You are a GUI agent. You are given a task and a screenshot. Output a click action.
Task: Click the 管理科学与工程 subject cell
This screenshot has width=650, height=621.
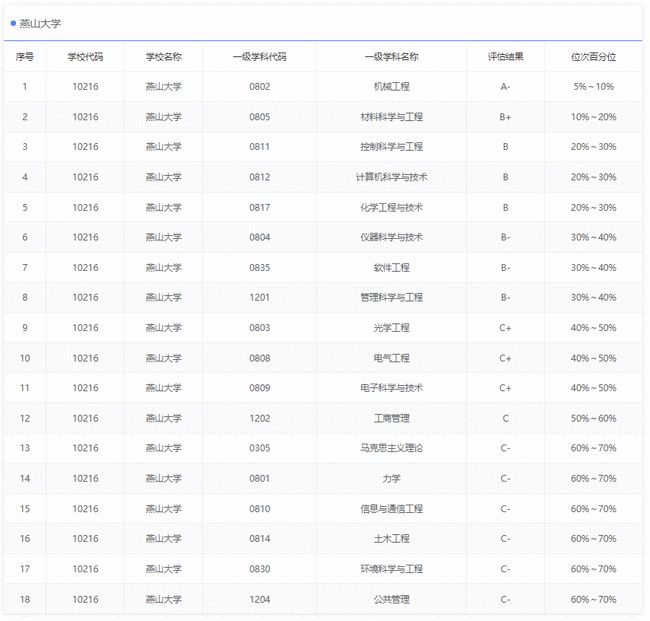(392, 297)
